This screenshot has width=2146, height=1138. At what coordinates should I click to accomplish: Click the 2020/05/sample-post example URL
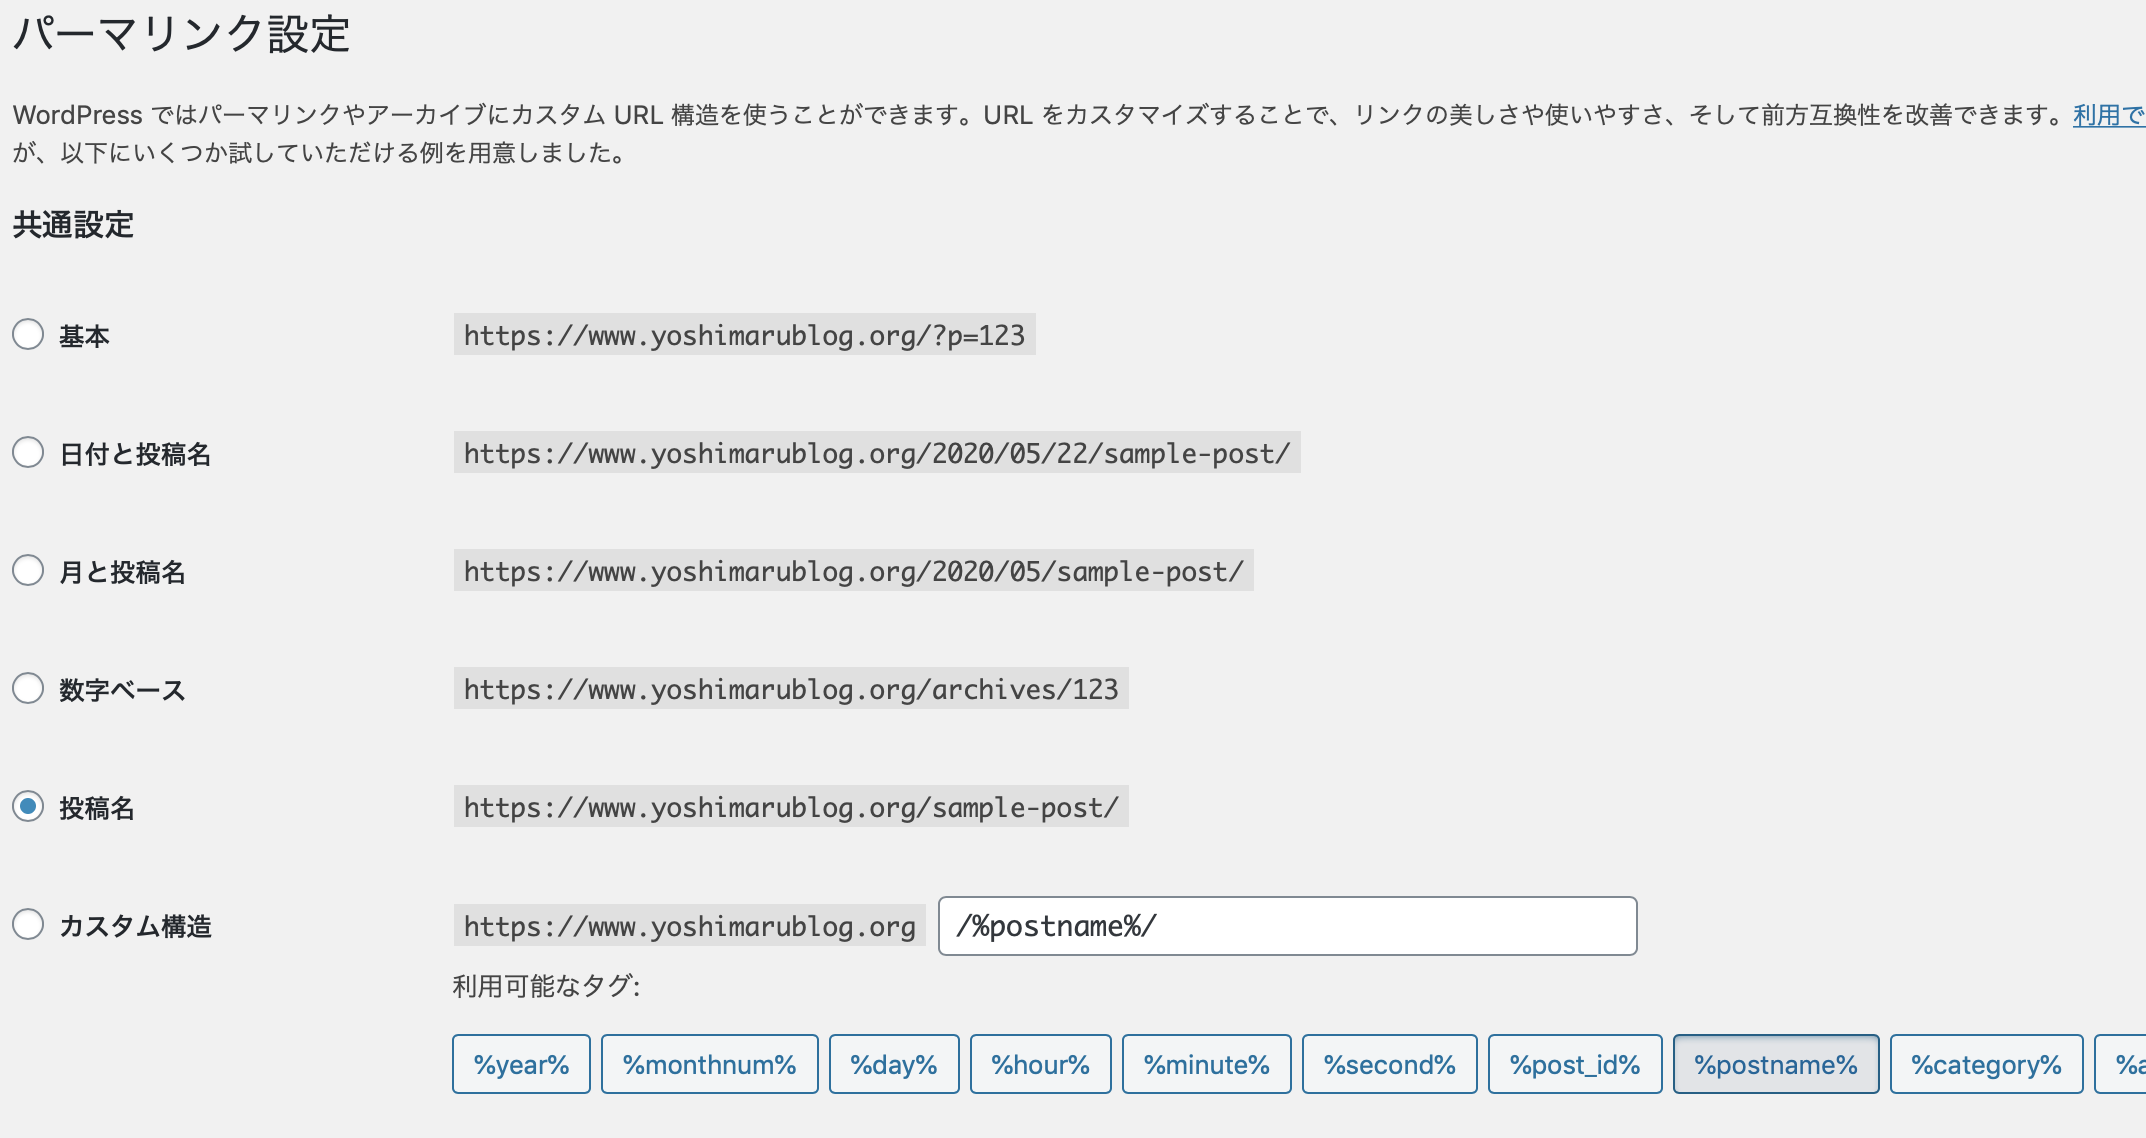[x=853, y=571]
